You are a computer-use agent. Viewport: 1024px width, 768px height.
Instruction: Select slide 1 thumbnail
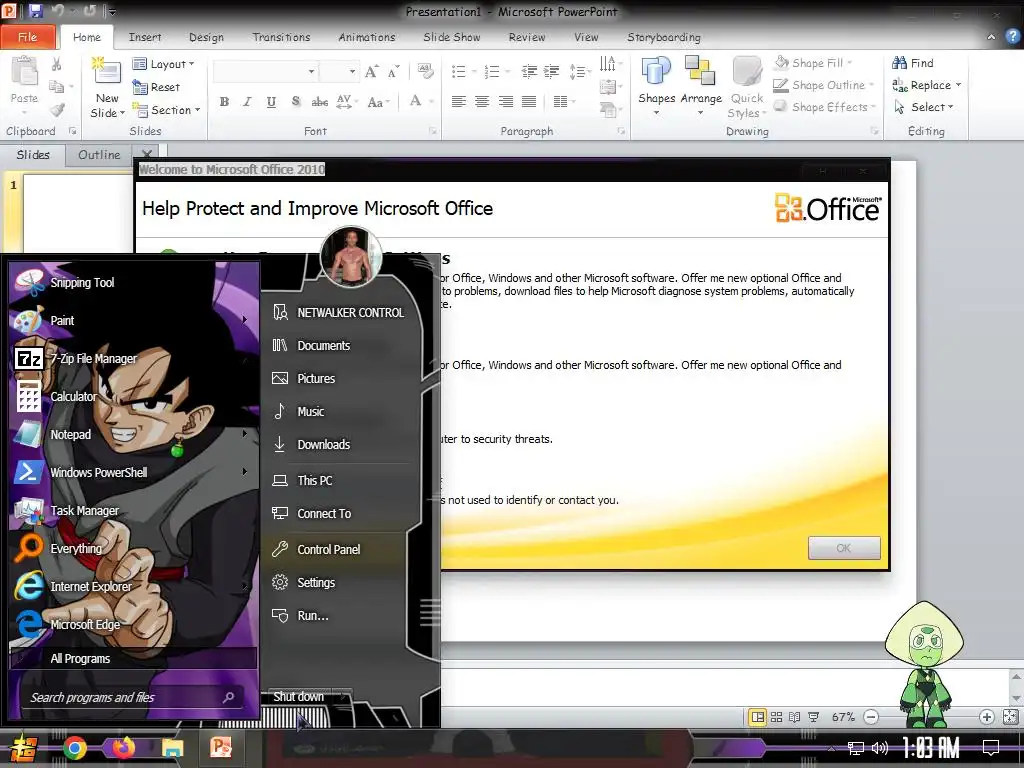[78, 212]
